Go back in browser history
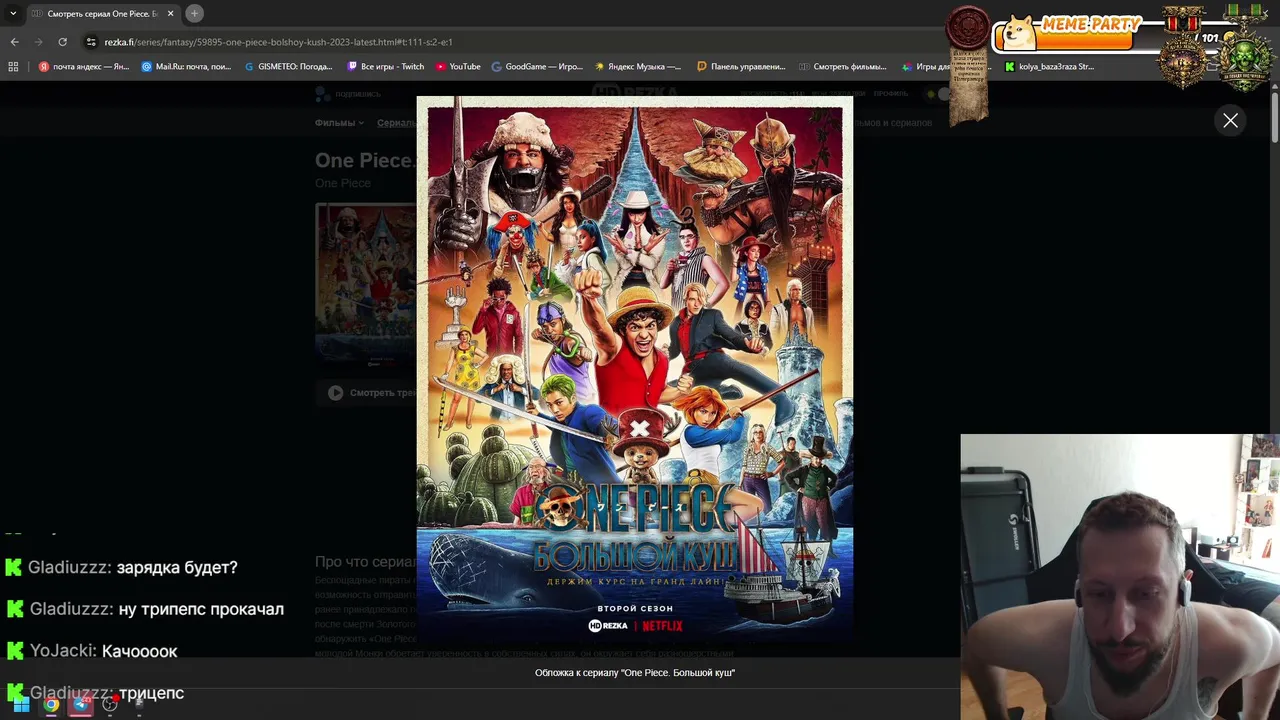 coord(14,42)
